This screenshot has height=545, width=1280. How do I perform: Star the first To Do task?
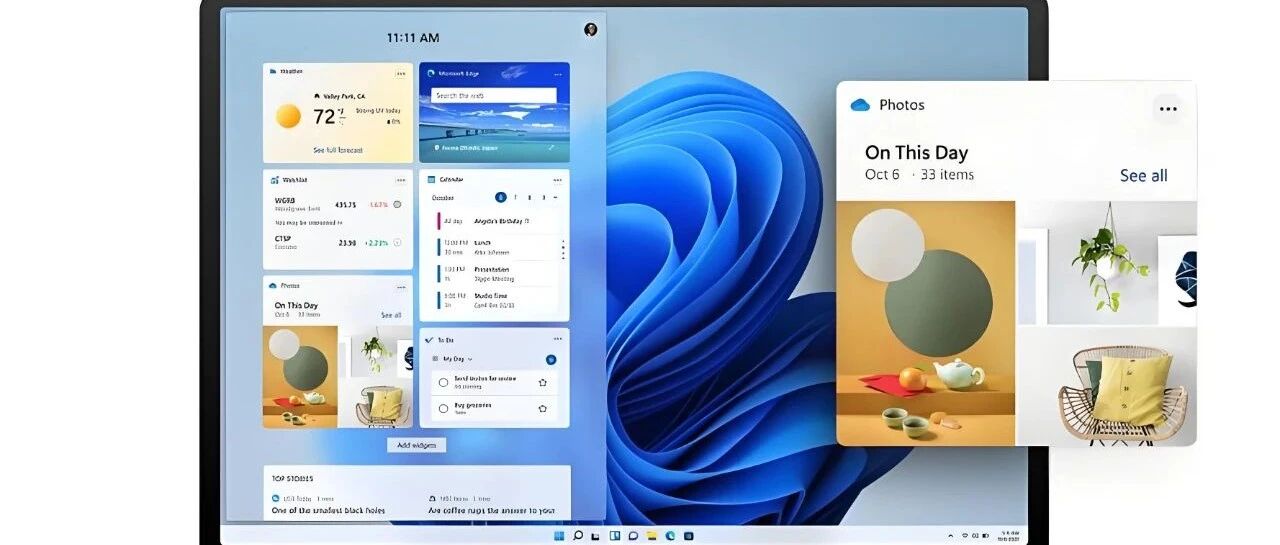tap(543, 382)
